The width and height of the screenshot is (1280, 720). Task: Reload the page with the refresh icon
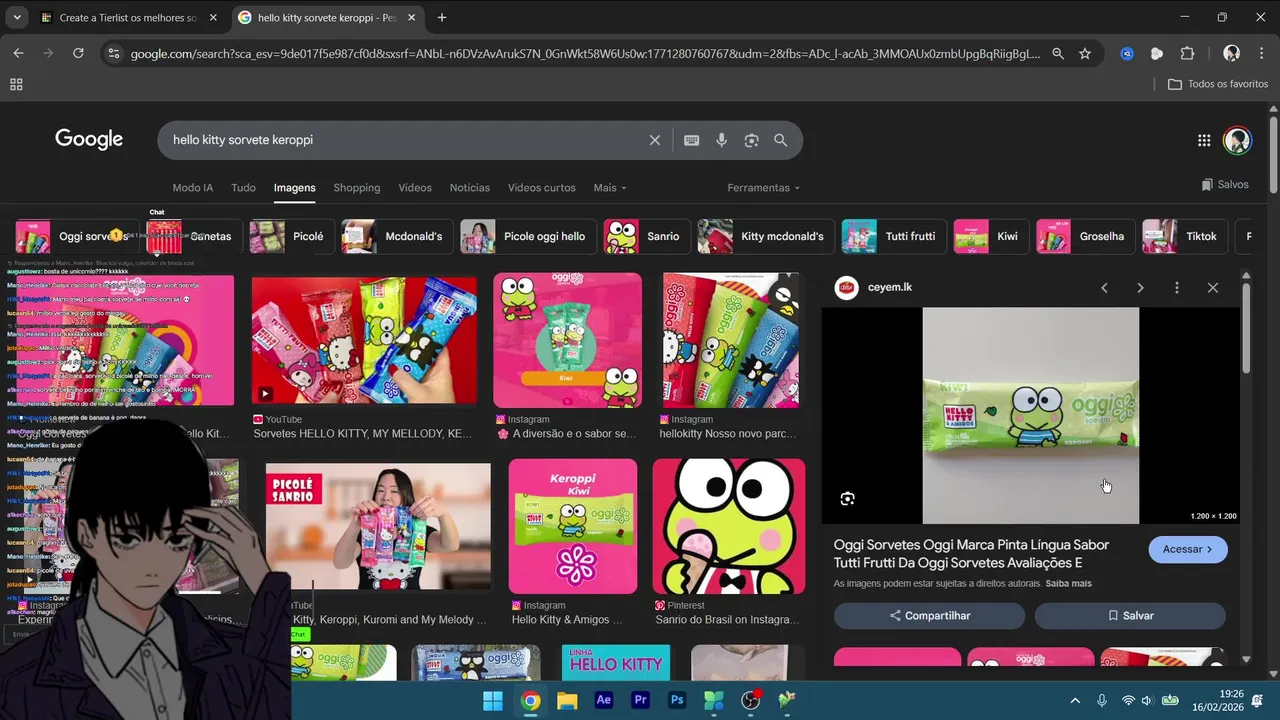(x=78, y=53)
